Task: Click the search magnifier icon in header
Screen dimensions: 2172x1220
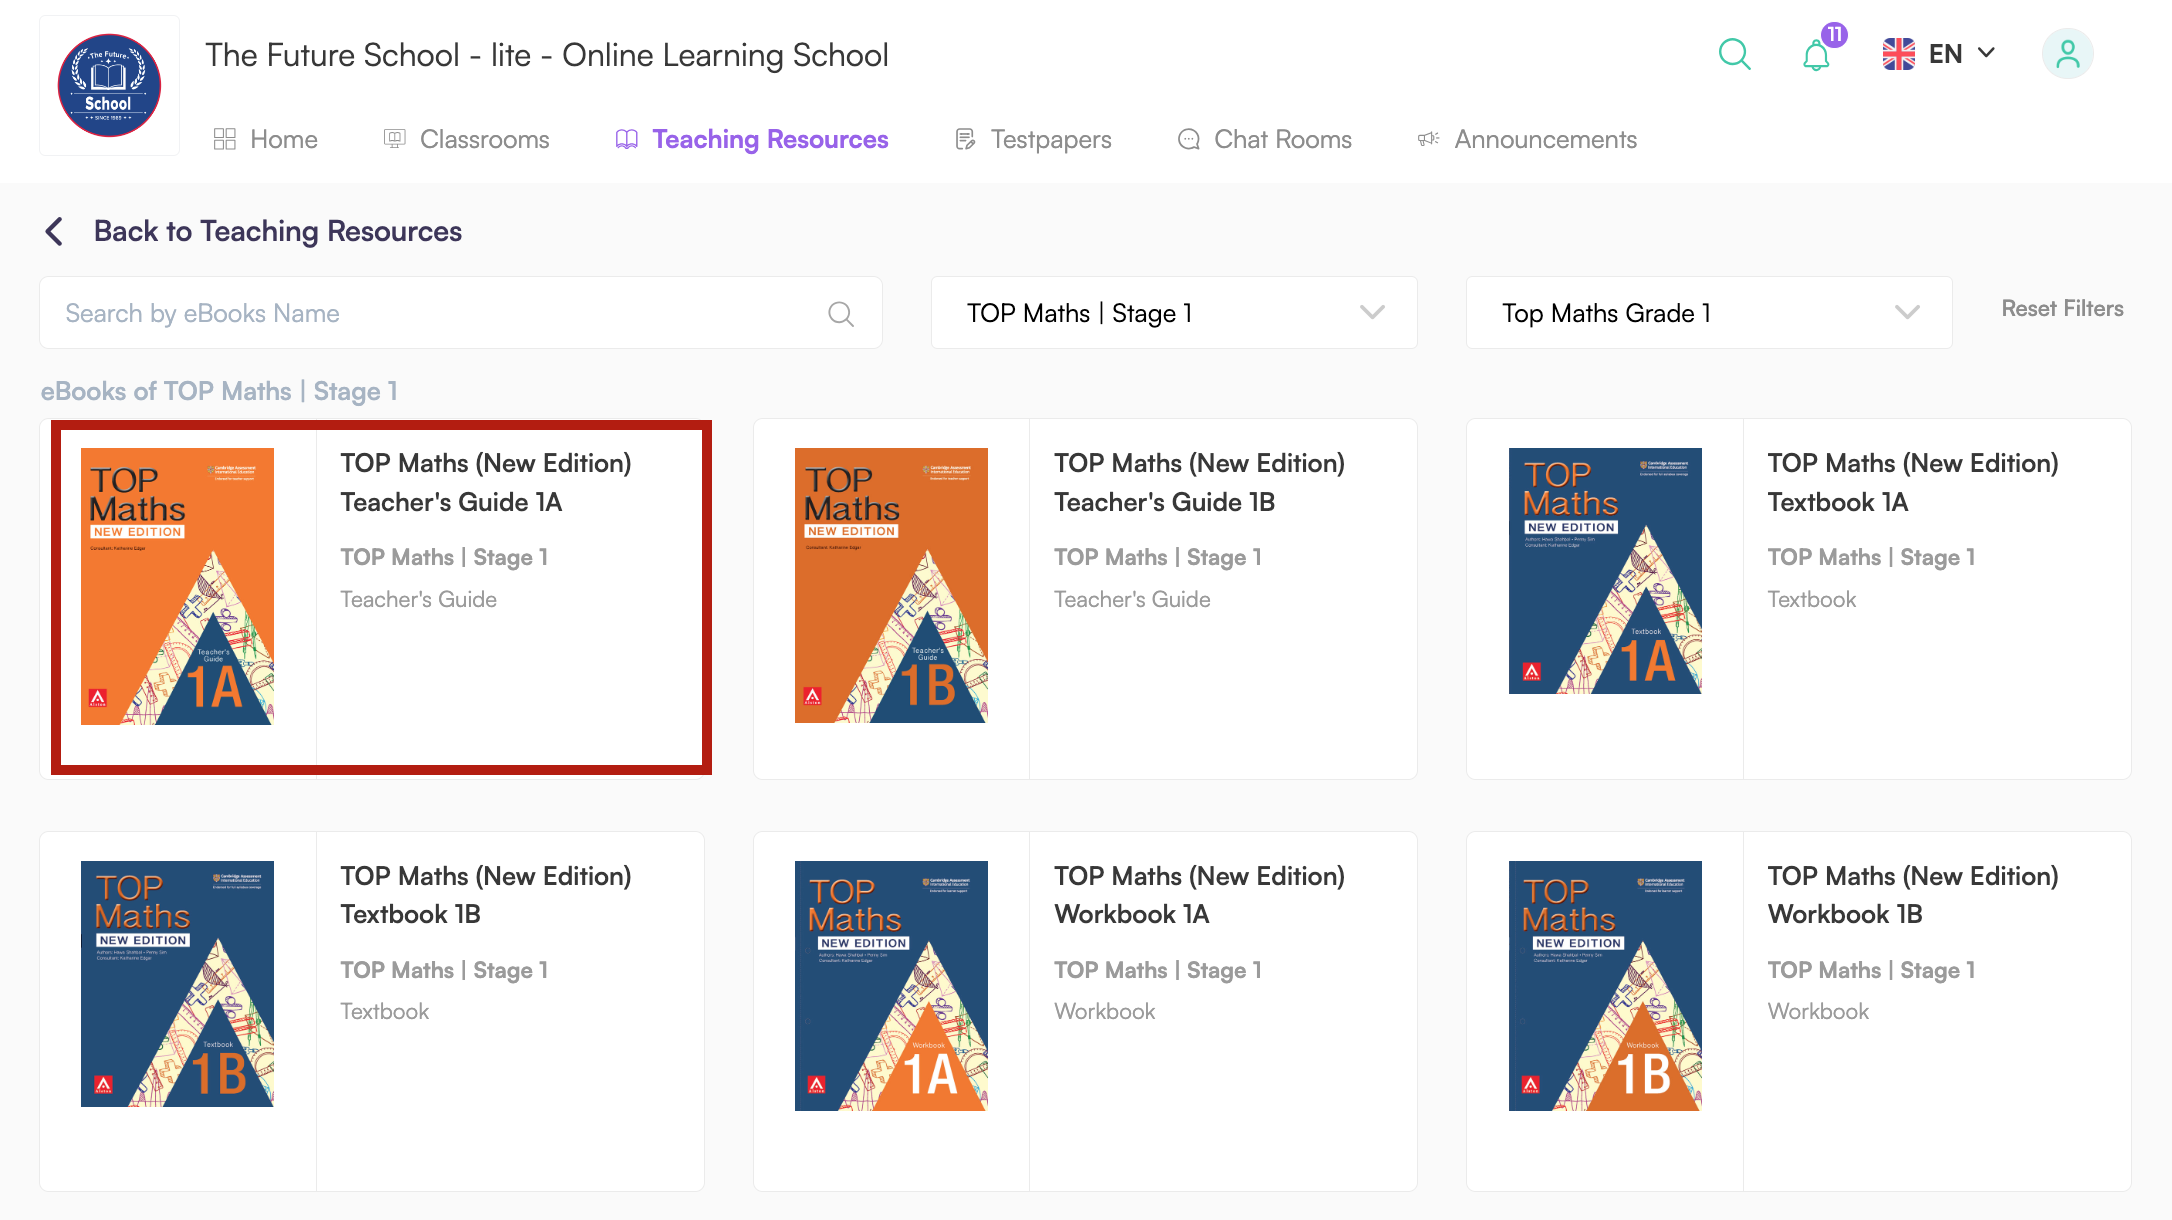Action: 1734,54
